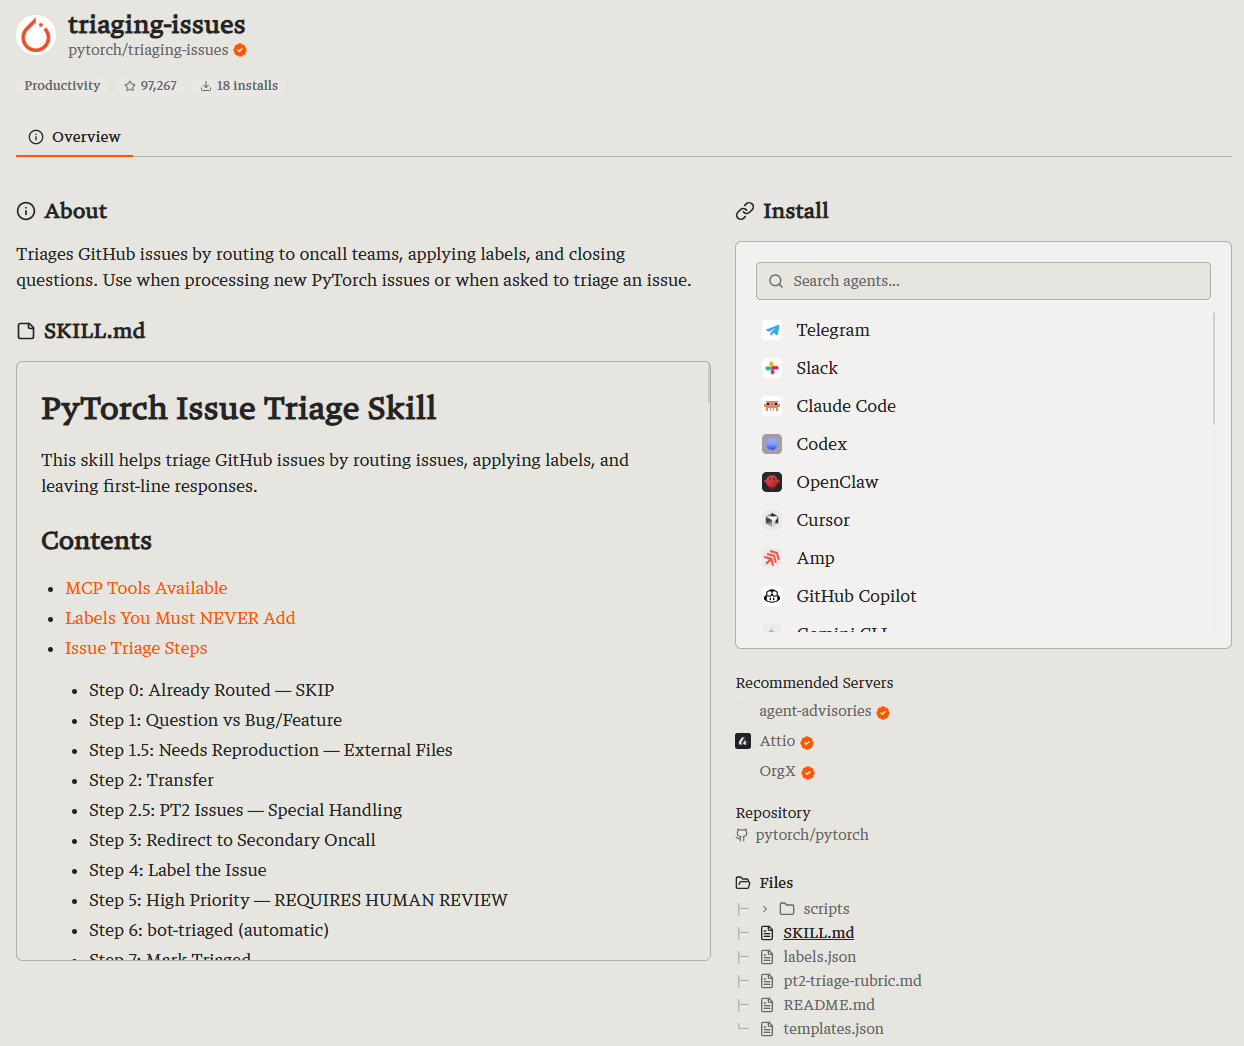Screen dimensions: 1244x1046
Task: Click the Cursor icon
Action: (772, 520)
